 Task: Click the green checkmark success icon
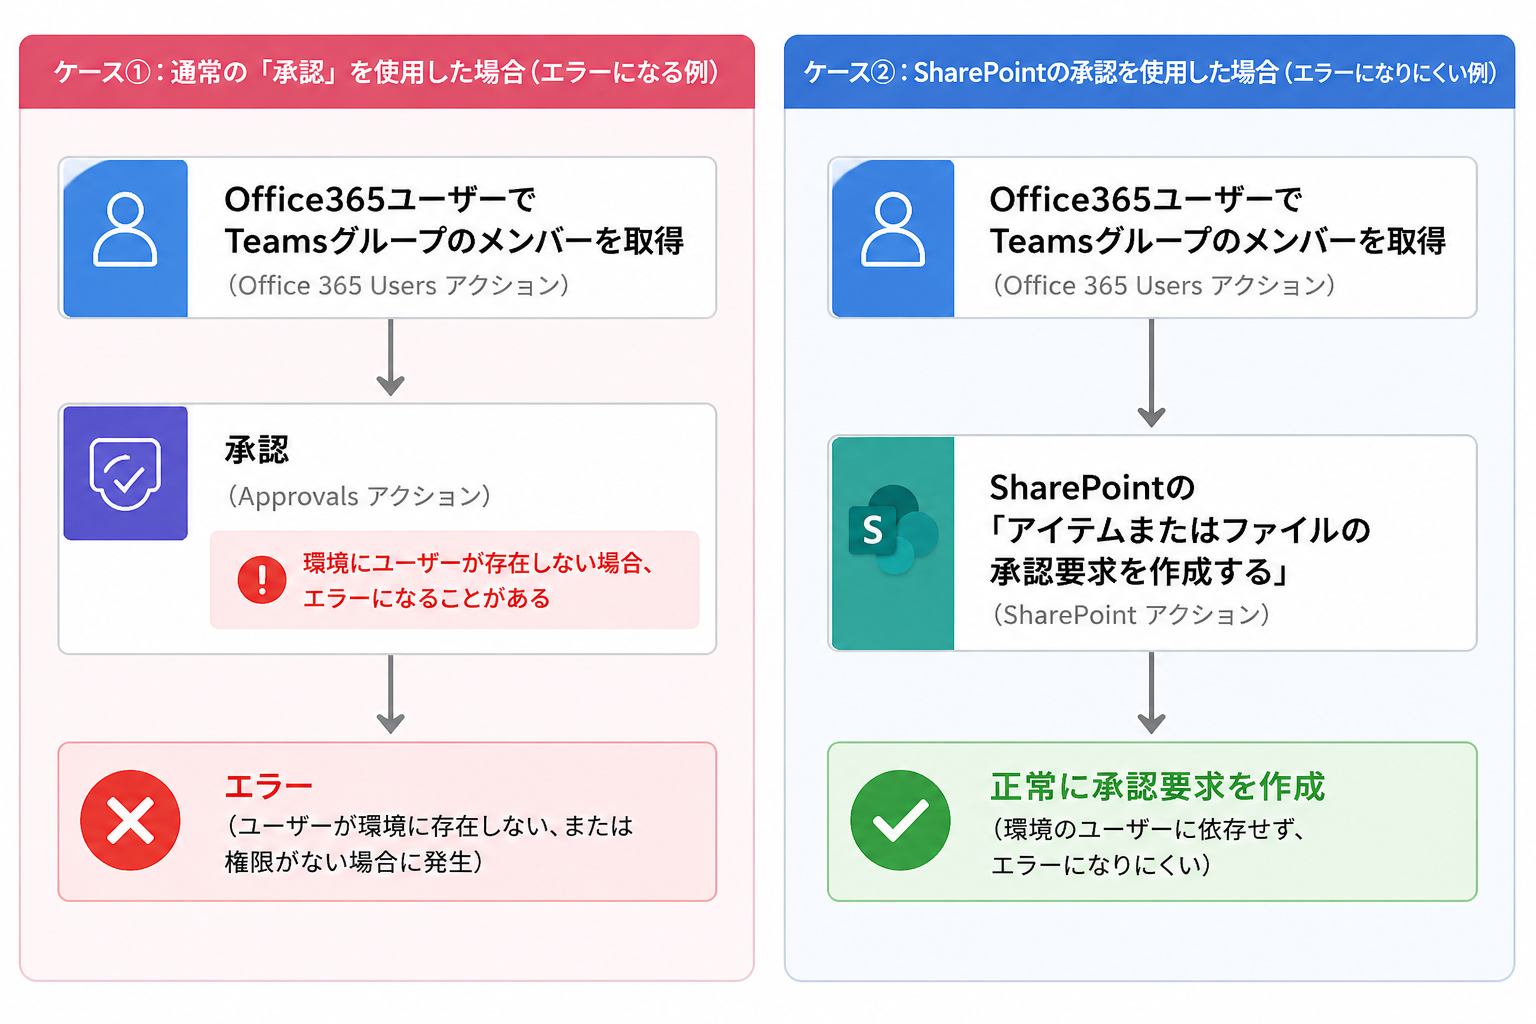pos(900,820)
